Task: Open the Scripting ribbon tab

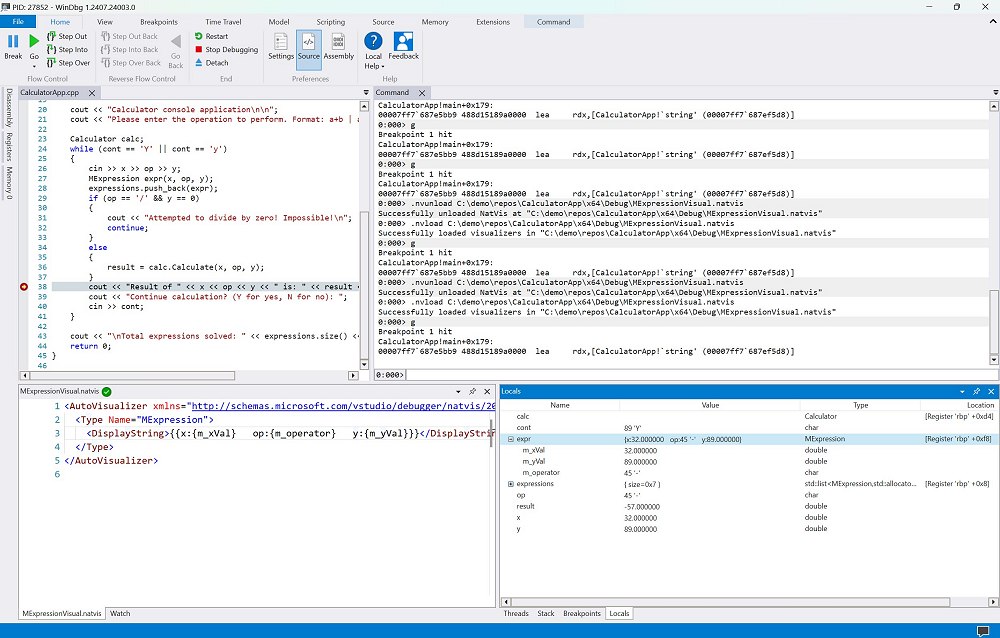Action: (x=330, y=22)
